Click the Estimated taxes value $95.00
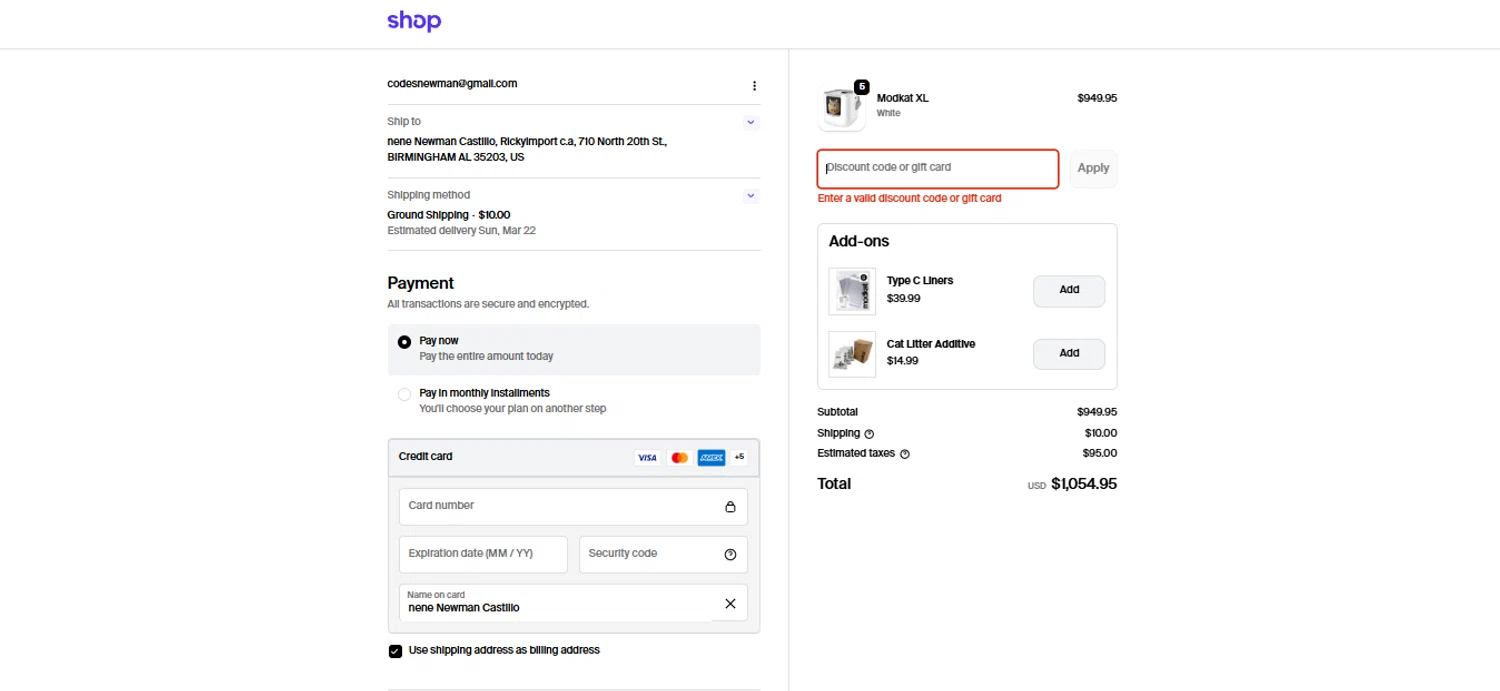This screenshot has width=1500, height=691. pyautogui.click(x=1100, y=454)
